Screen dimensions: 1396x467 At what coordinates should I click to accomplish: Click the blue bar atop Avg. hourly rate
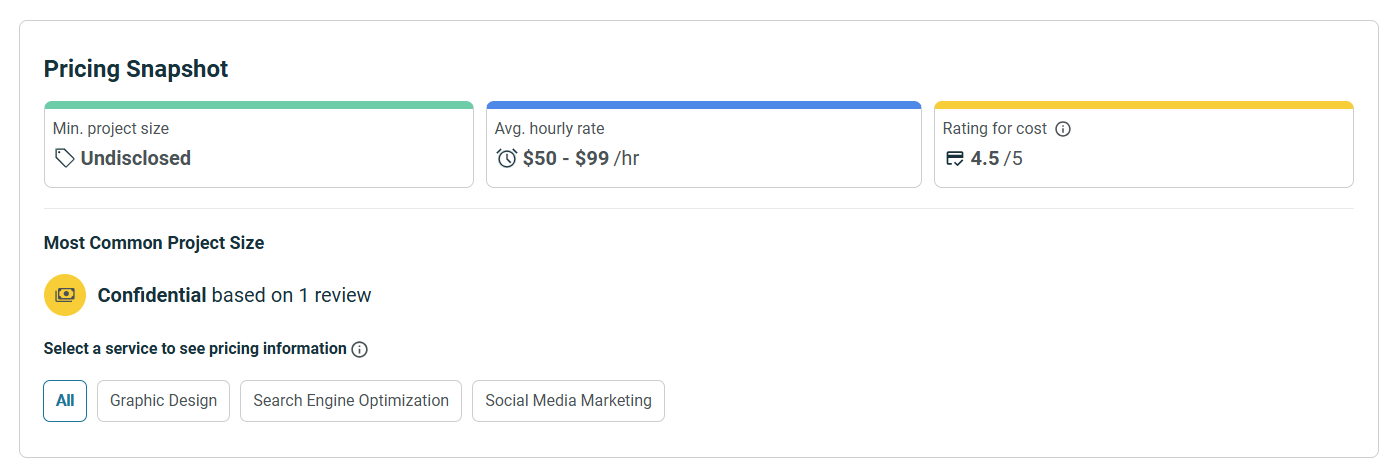[x=703, y=104]
